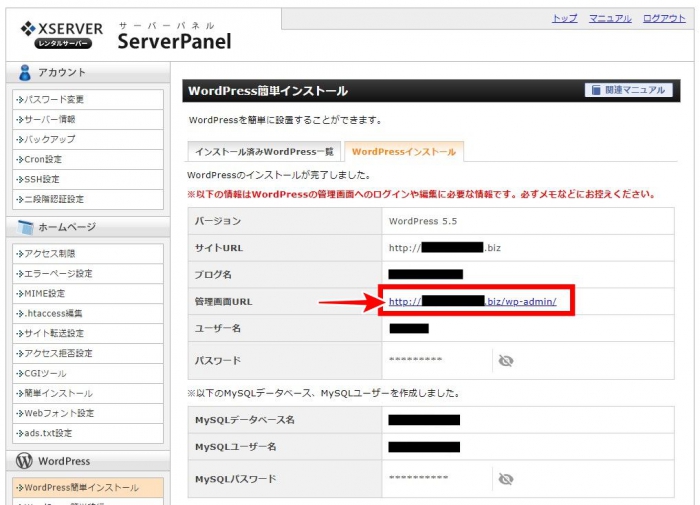The image size is (700, 505).
Task: Click the WordPress簡単インストール page heading
Action: 268,91
